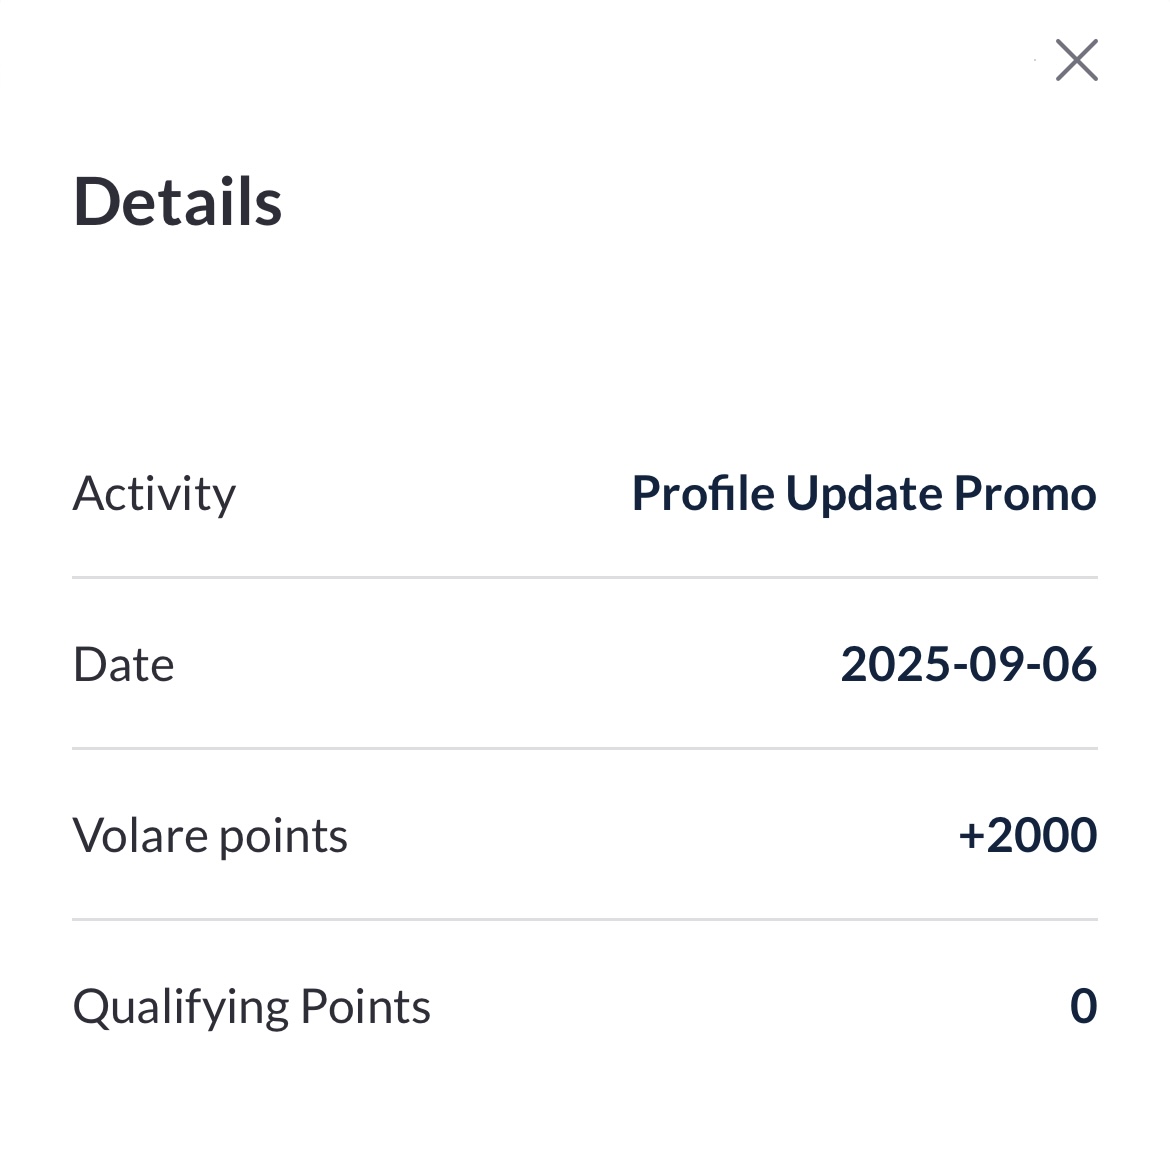This screenshot has height=1173, width=1170.
Task: Click the divider line below Activity row
Action: [x=585, y=577]
